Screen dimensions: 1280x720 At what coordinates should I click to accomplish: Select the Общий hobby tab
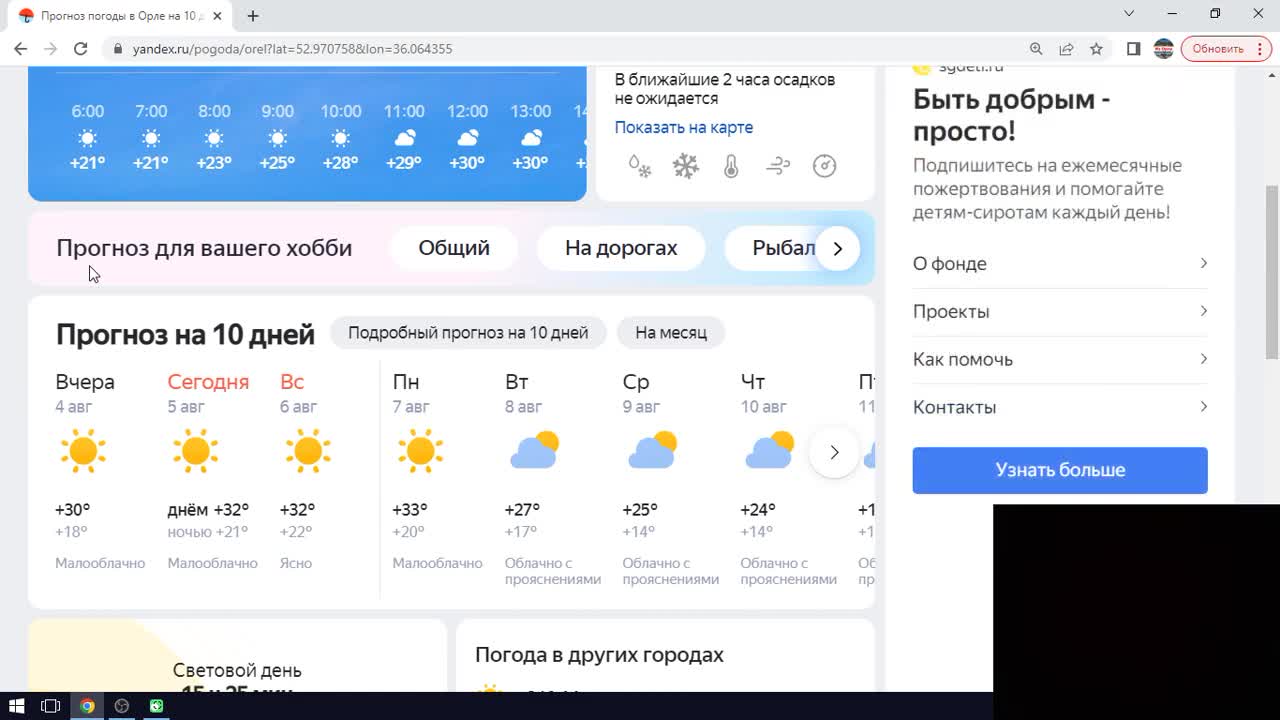(454, 248)
